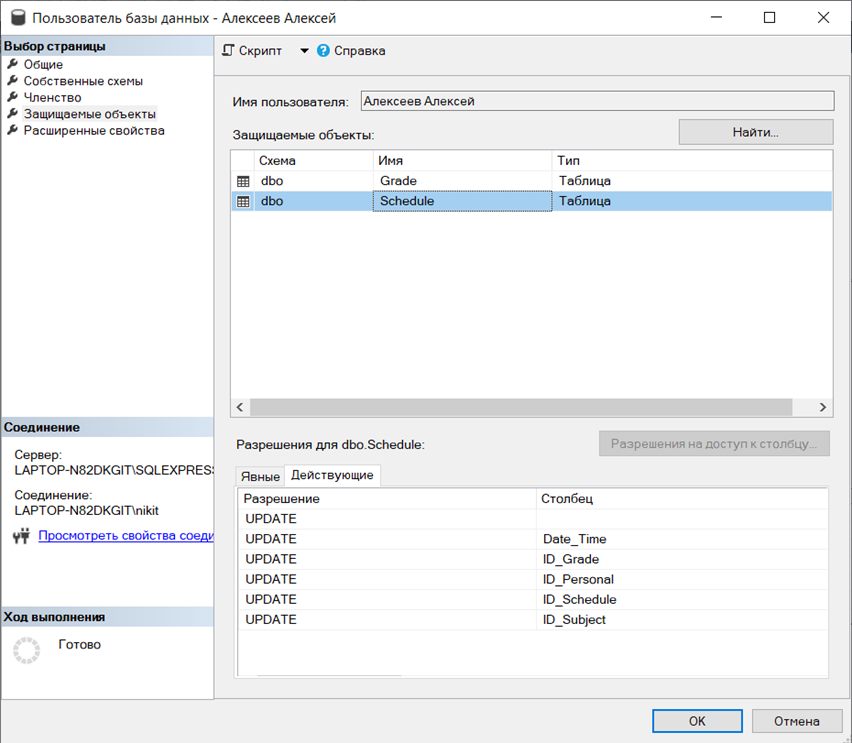
Task: Click table icon of Grade row
Action: click(243, 181)
